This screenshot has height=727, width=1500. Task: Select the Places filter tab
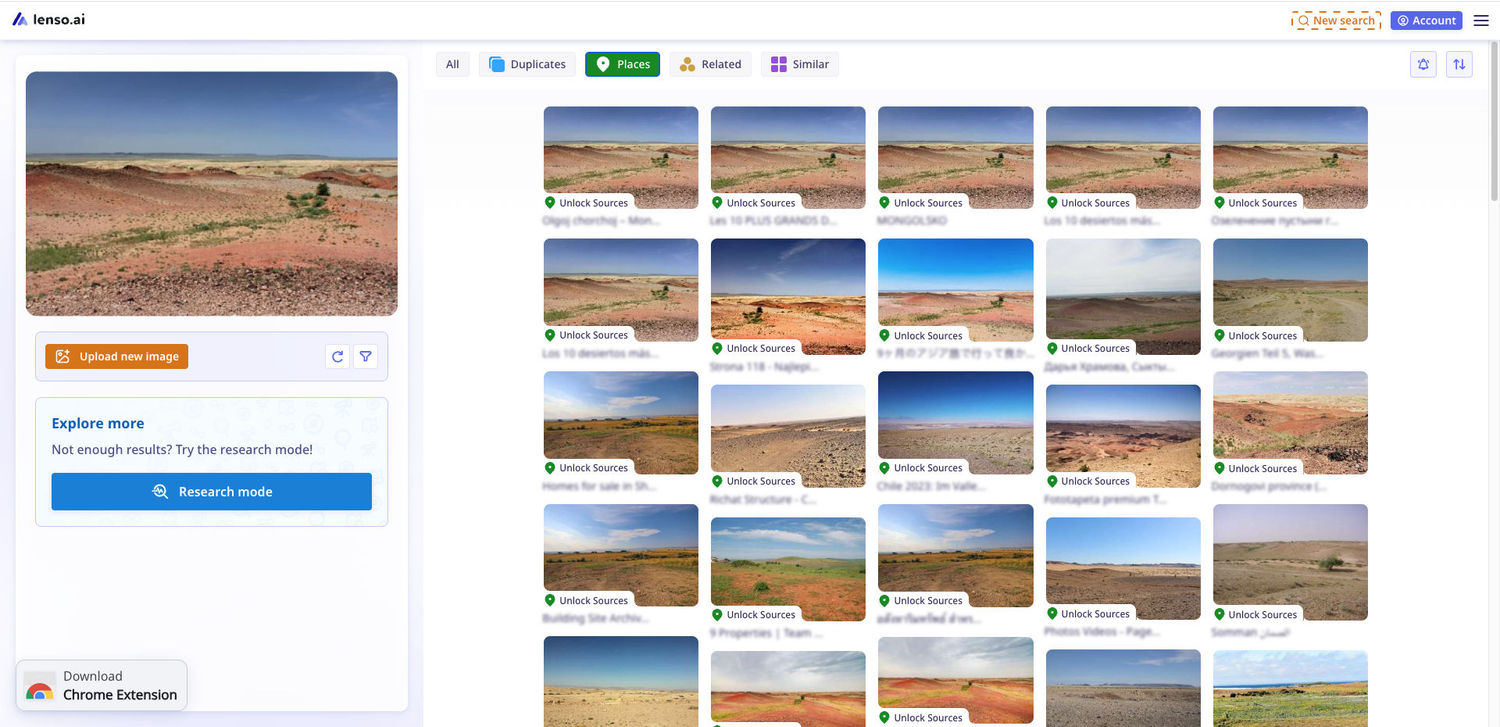pyautogui.click(x=622, y=63)
